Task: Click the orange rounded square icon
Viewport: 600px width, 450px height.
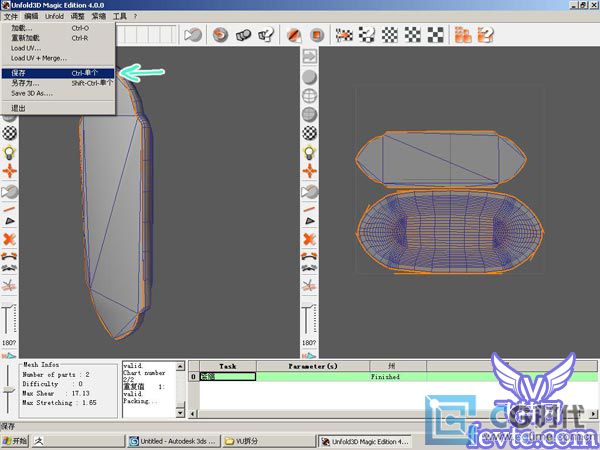Action: 316,35
